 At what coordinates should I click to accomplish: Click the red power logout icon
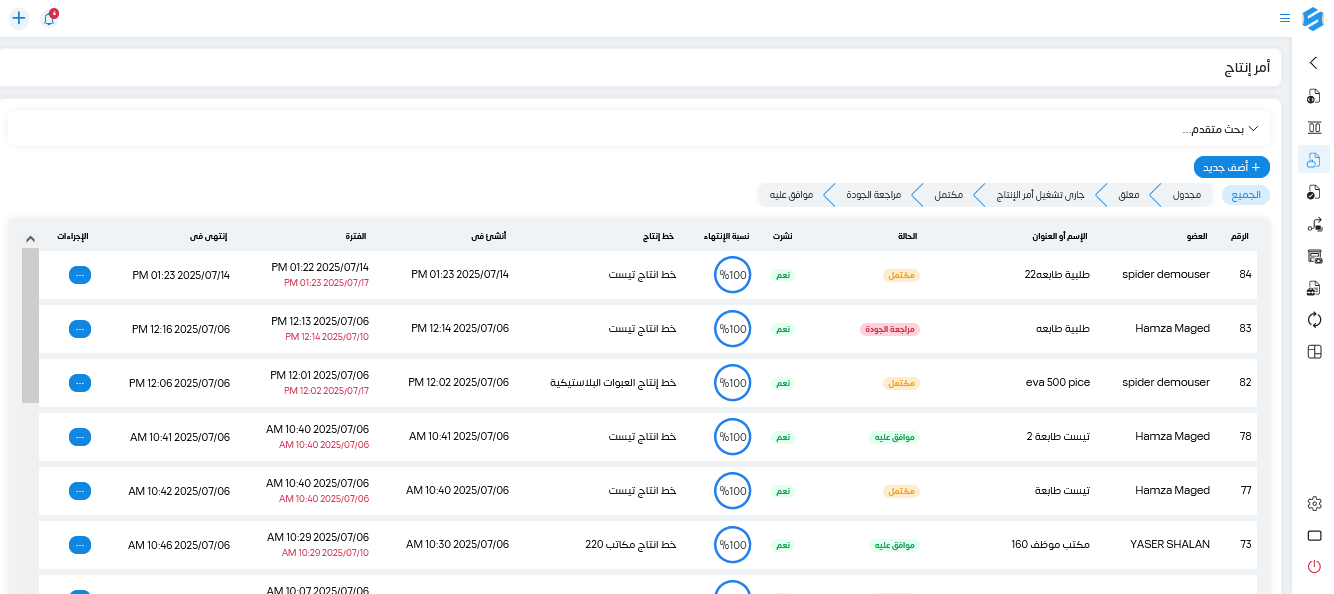tap(1314, 567)
